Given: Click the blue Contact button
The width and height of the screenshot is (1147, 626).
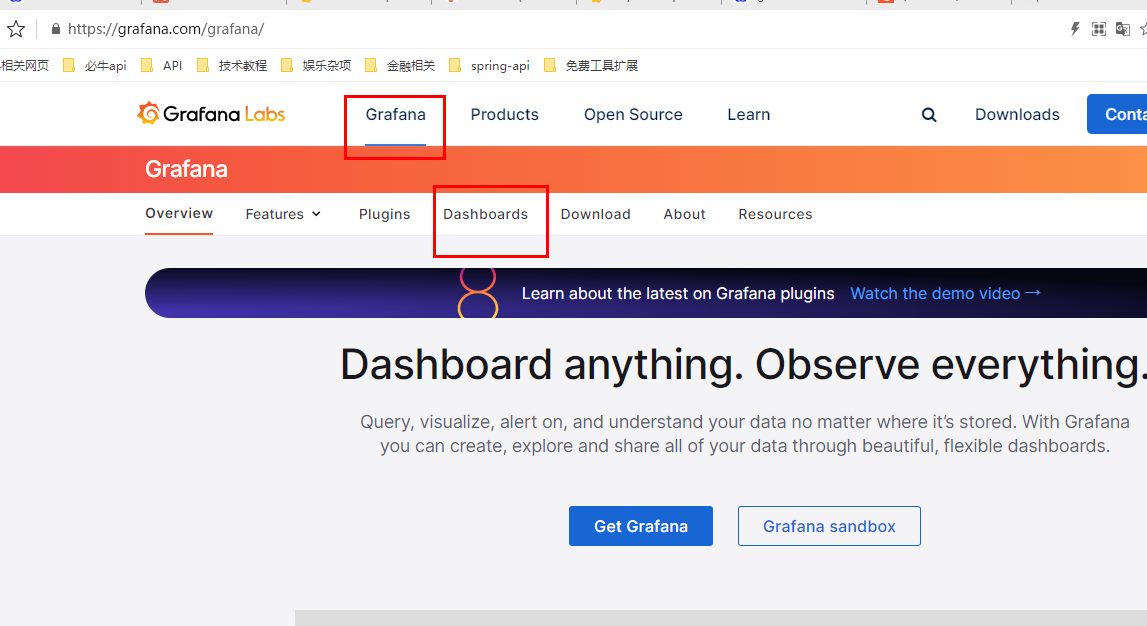Looking at the screenshot, I should pos(1117,114).
